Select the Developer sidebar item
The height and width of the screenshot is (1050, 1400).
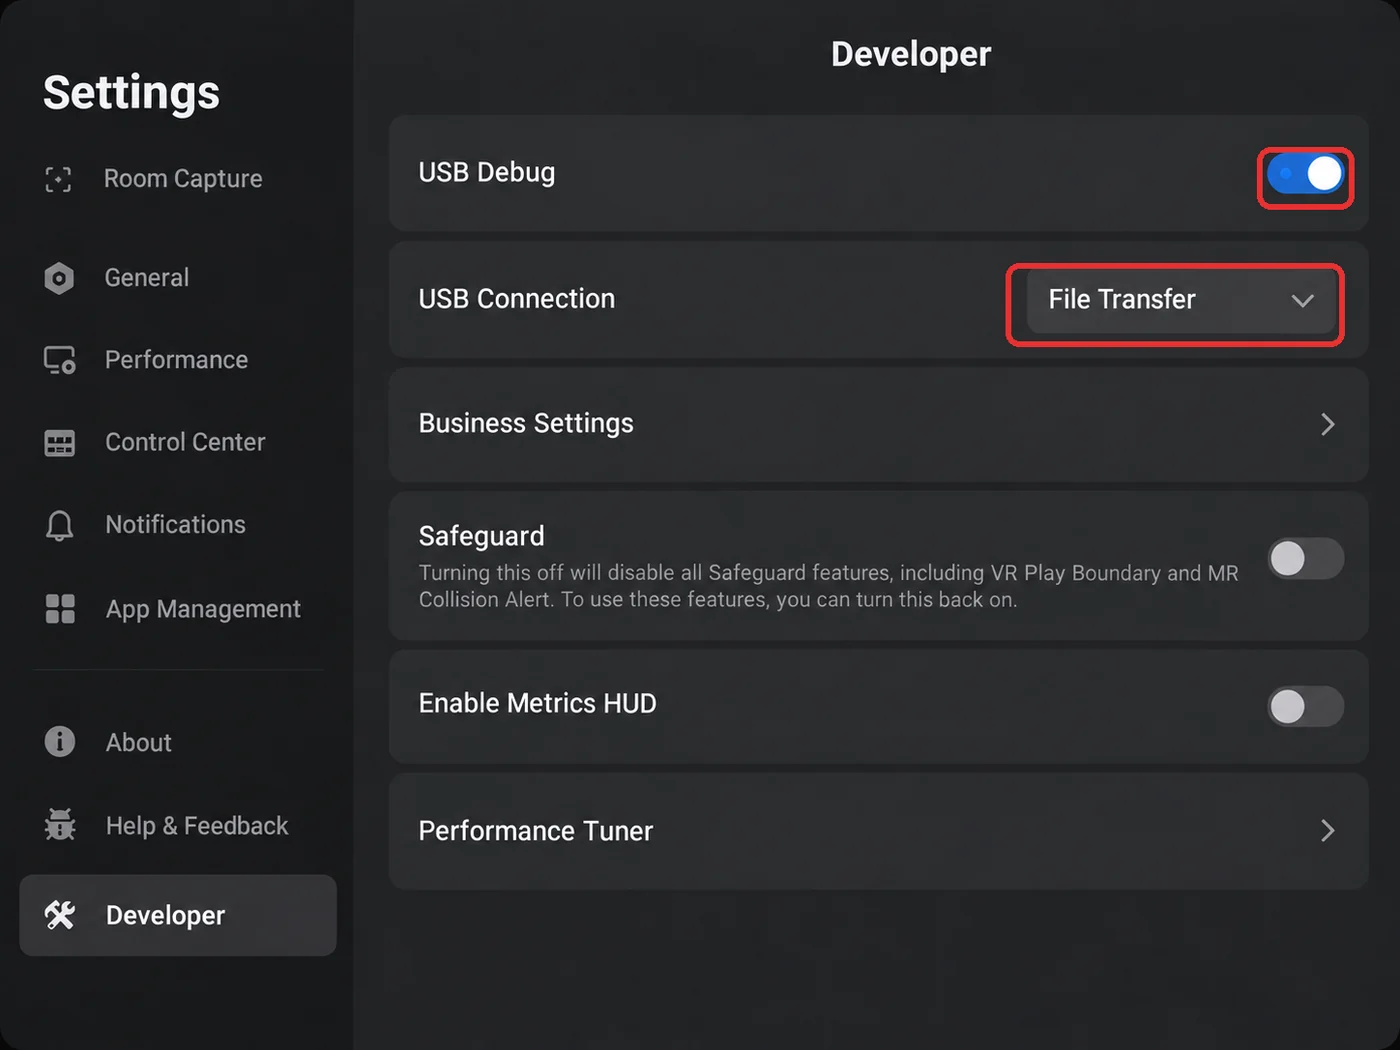point(178,915)
